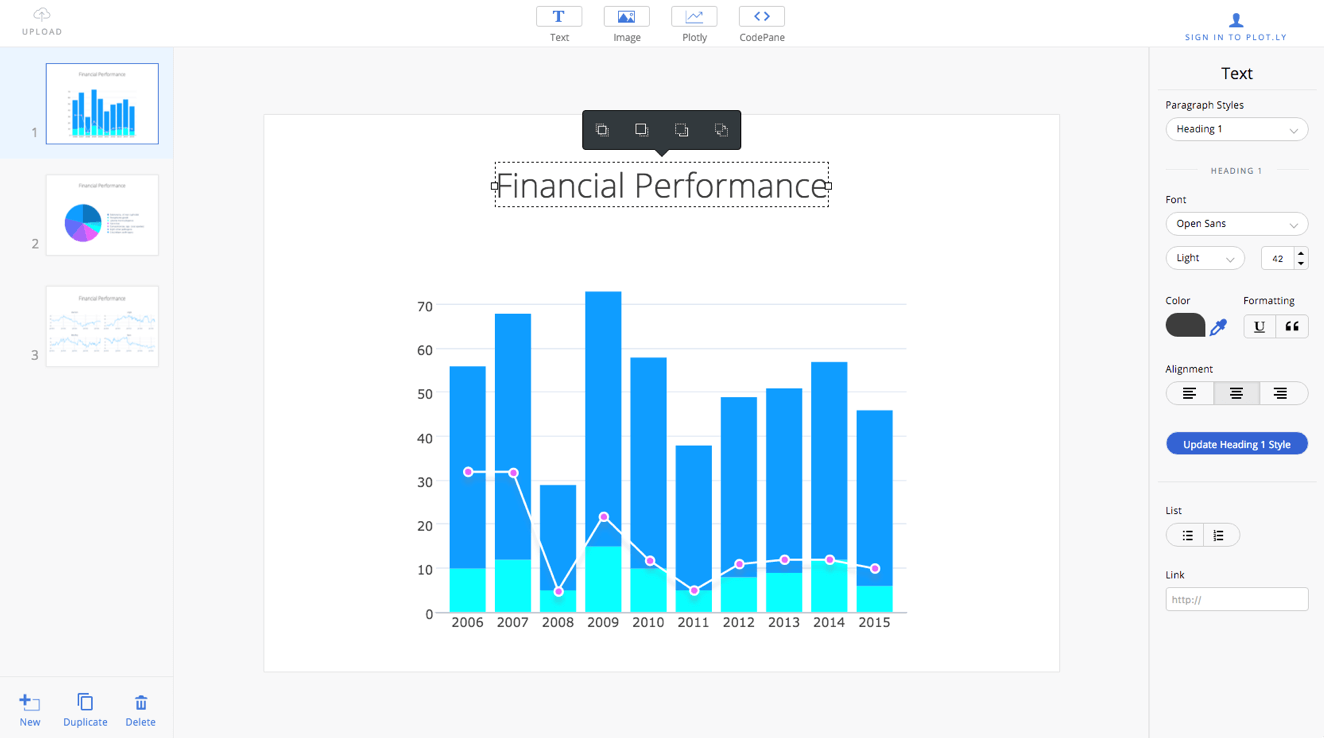Image resolution: width=1324 pixels, height=738 pixels.
Task: Insert a Text element from top toolbar
Action: coord(559,16)
